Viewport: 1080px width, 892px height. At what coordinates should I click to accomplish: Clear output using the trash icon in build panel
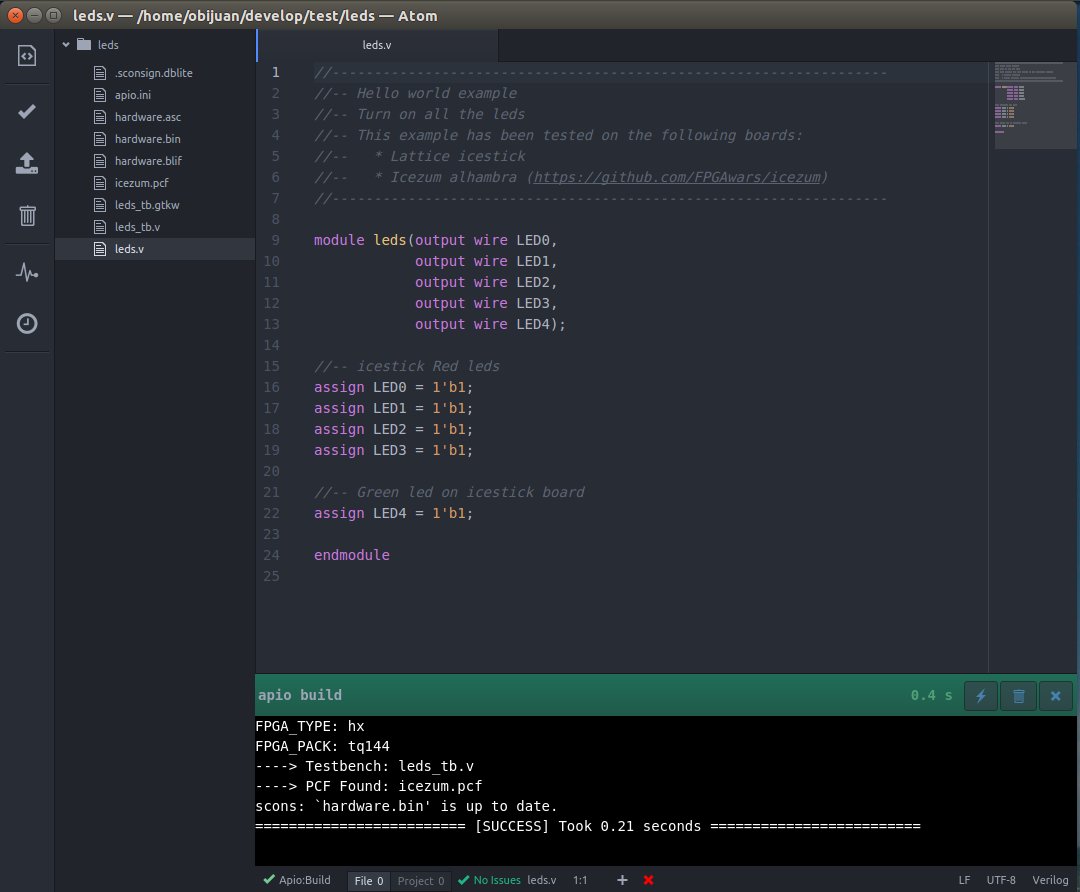point(1018,695)
